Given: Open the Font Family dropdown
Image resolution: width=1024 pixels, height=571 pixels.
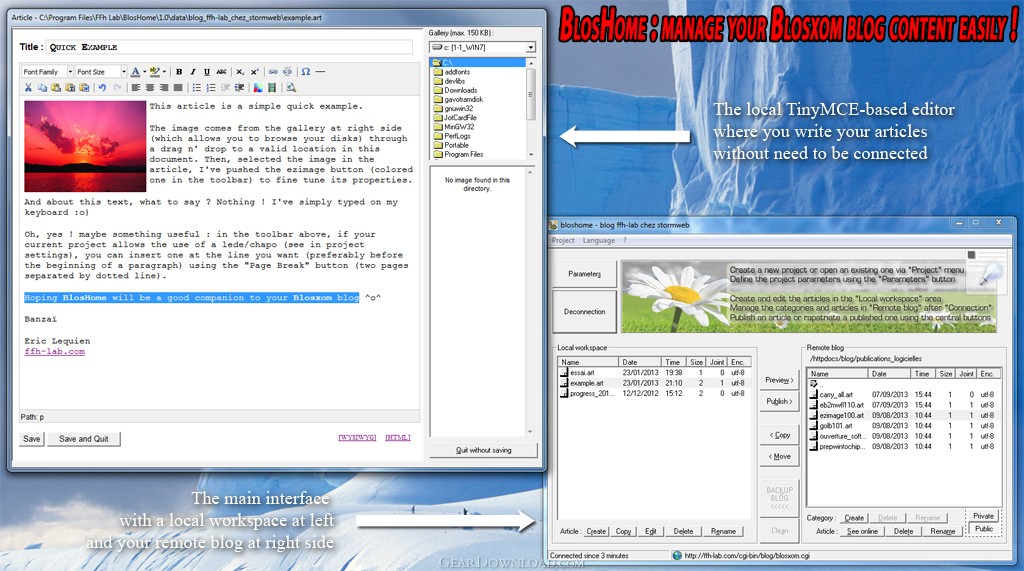Looking at the screenshot, I should tap(48, 72).
